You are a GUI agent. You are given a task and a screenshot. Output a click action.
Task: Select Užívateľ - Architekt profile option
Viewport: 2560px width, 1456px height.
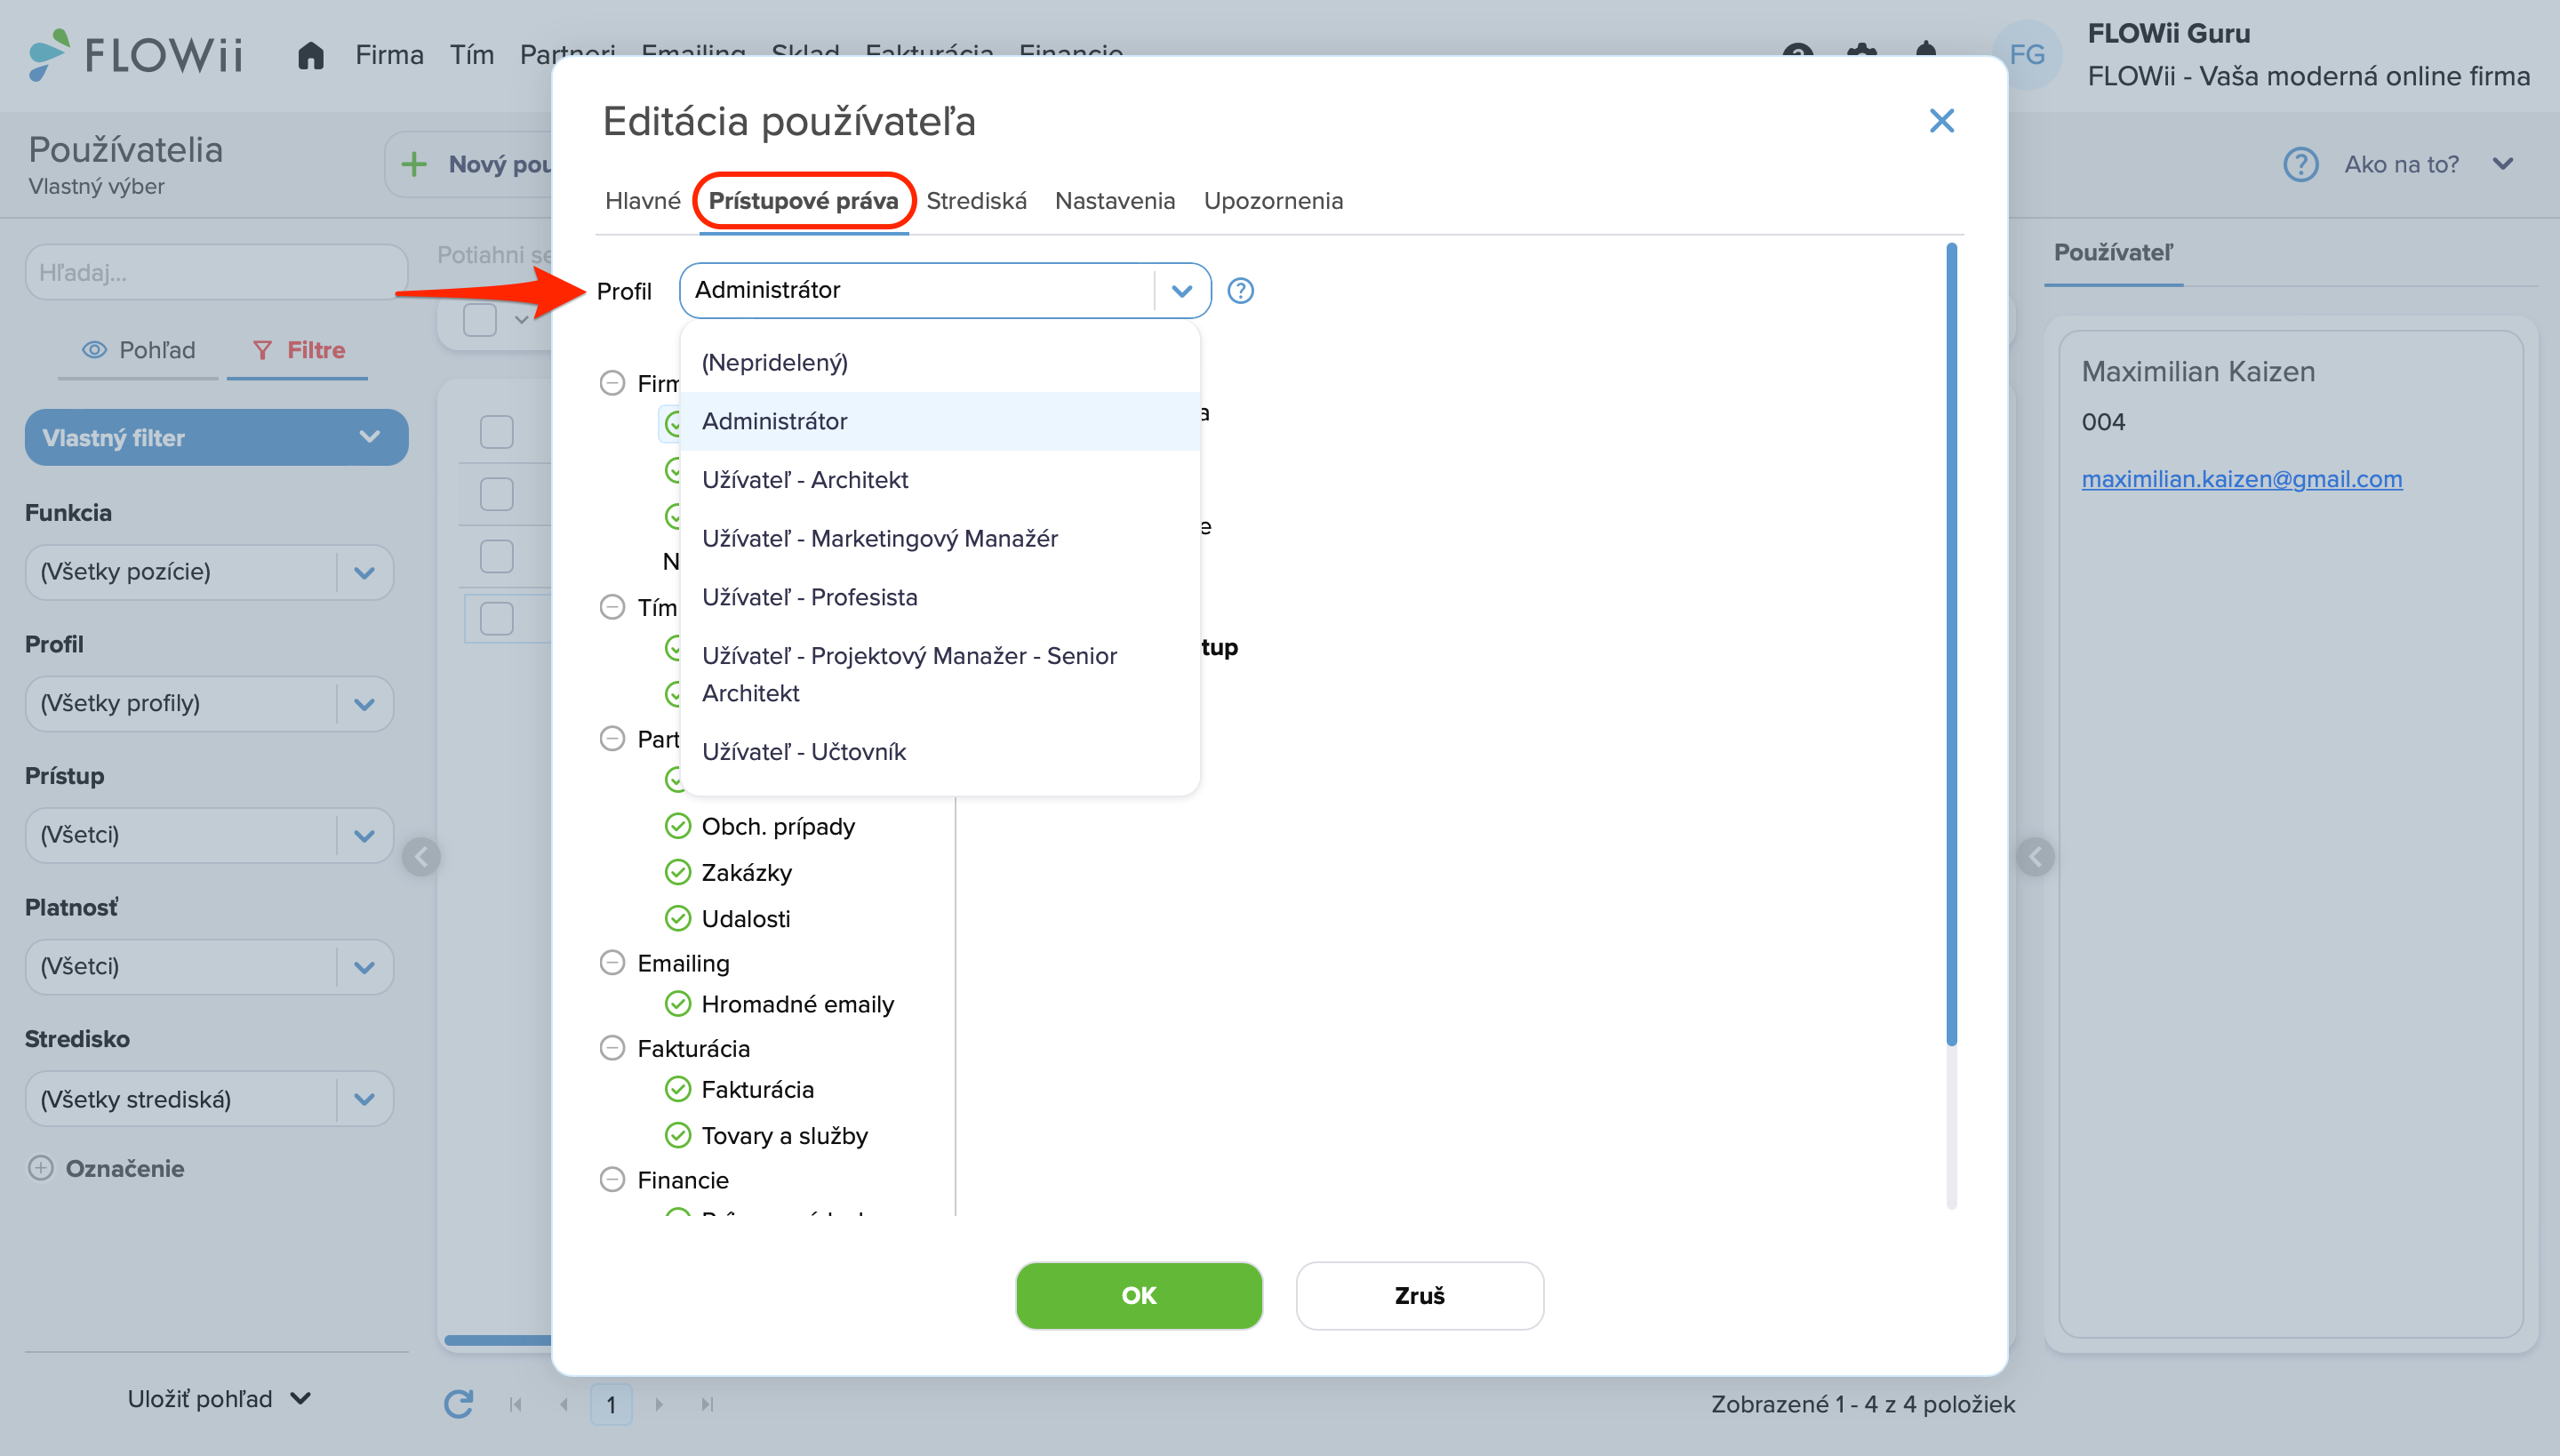(940, 480)
